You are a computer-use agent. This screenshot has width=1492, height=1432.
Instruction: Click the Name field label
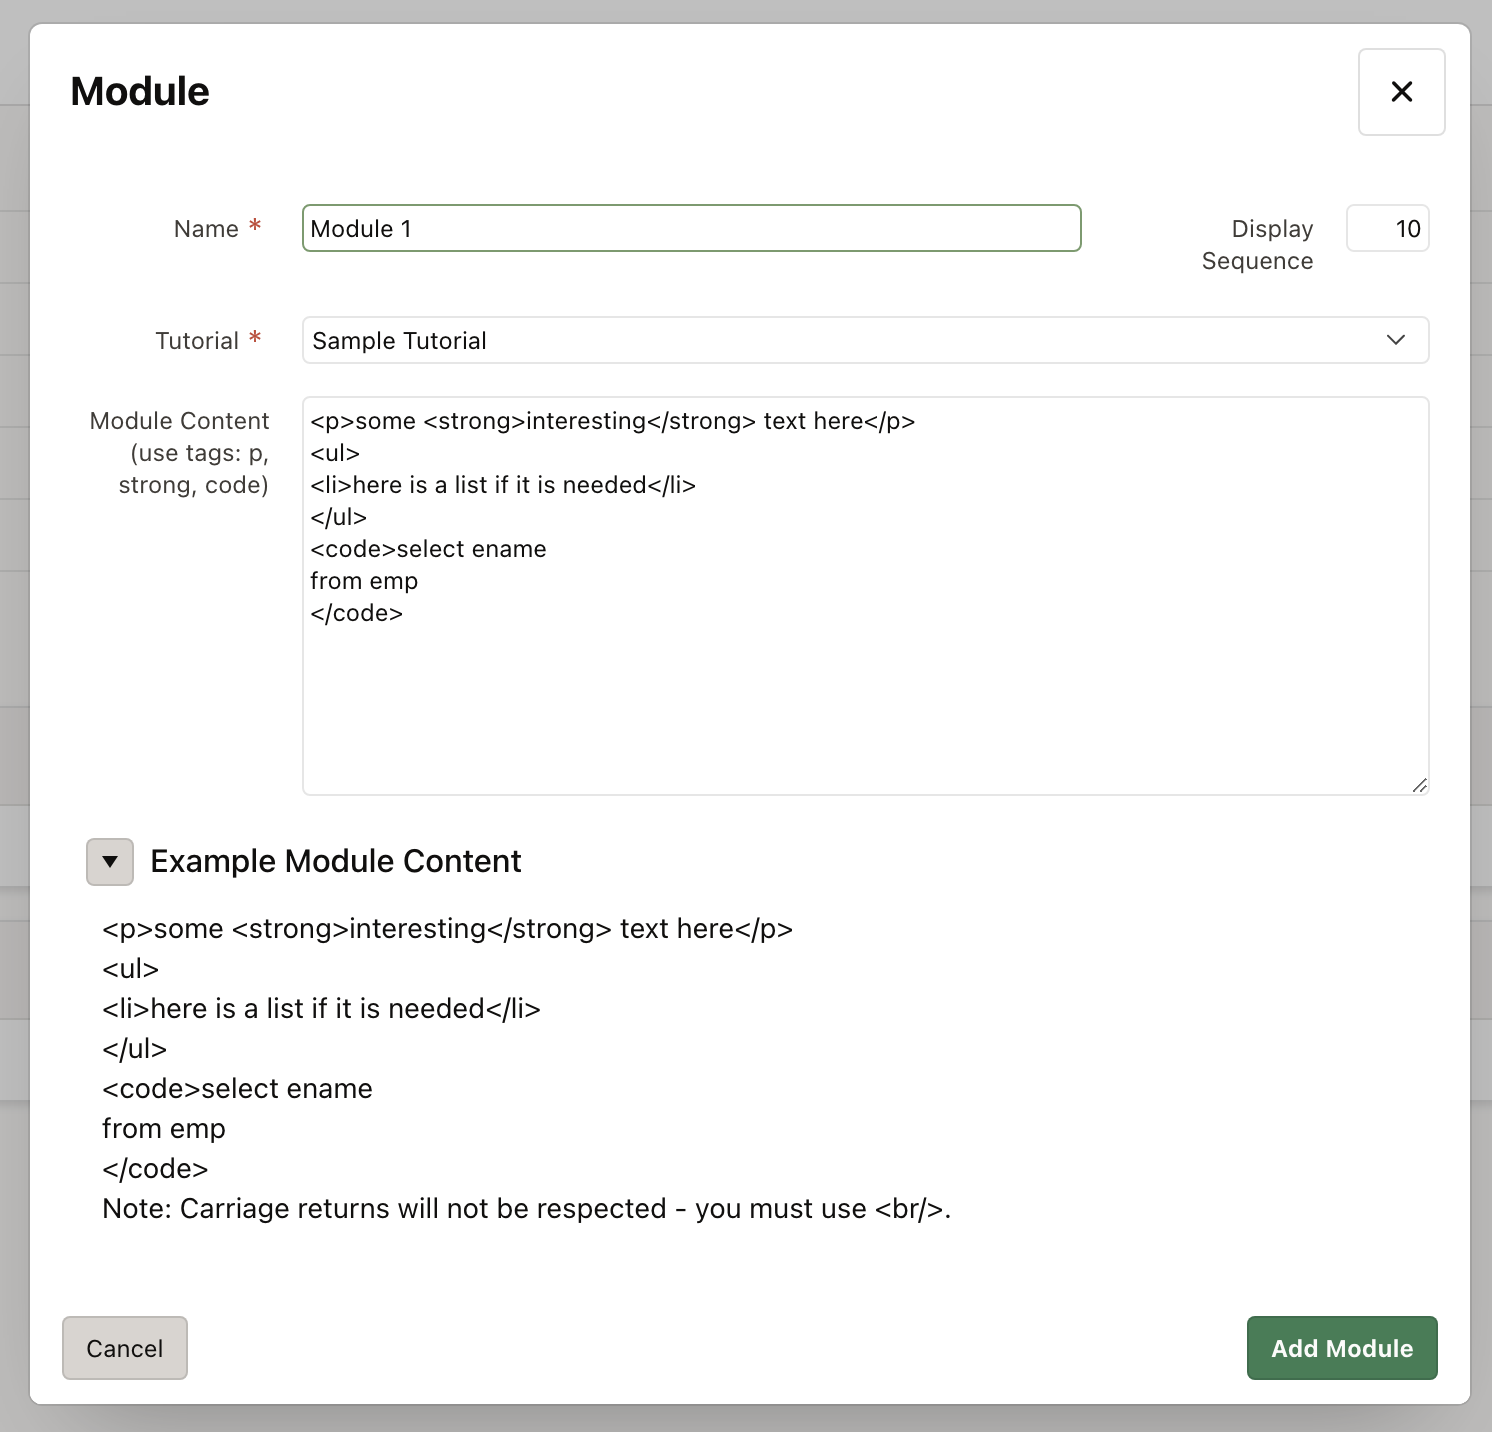click(x=206, y=229)
